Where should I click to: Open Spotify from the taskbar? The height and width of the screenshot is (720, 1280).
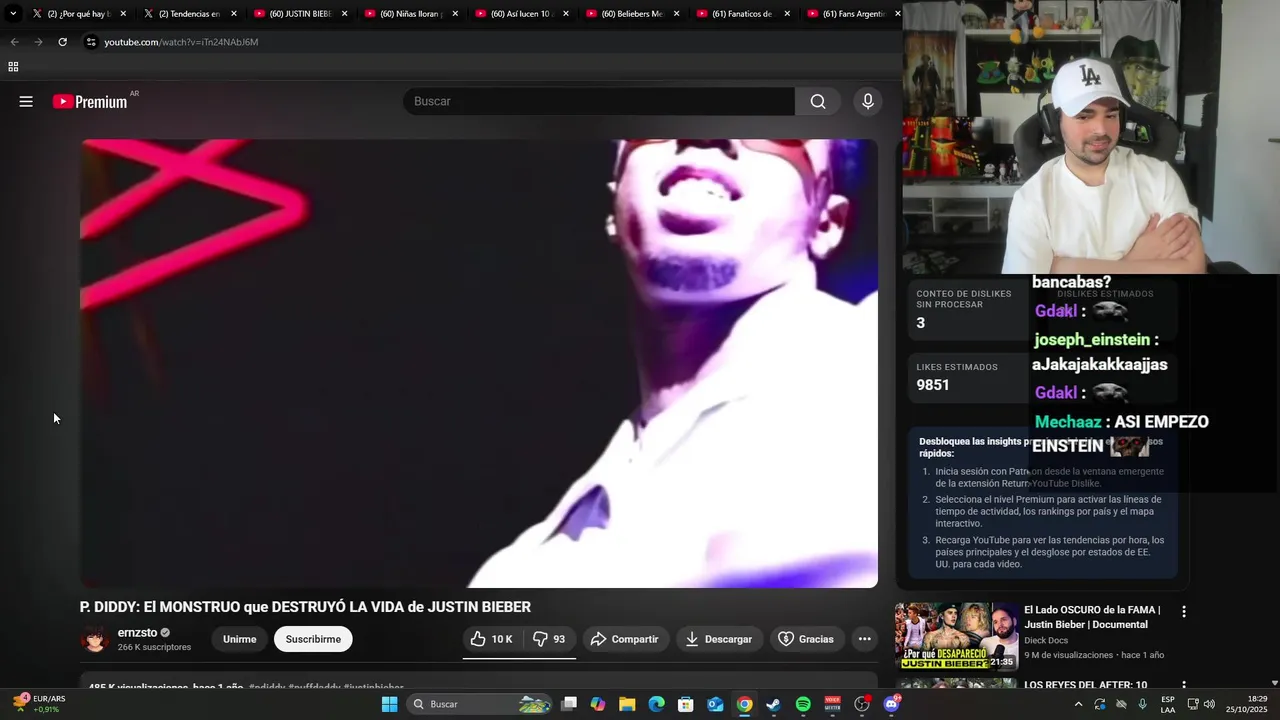click(x=803, y=704)
